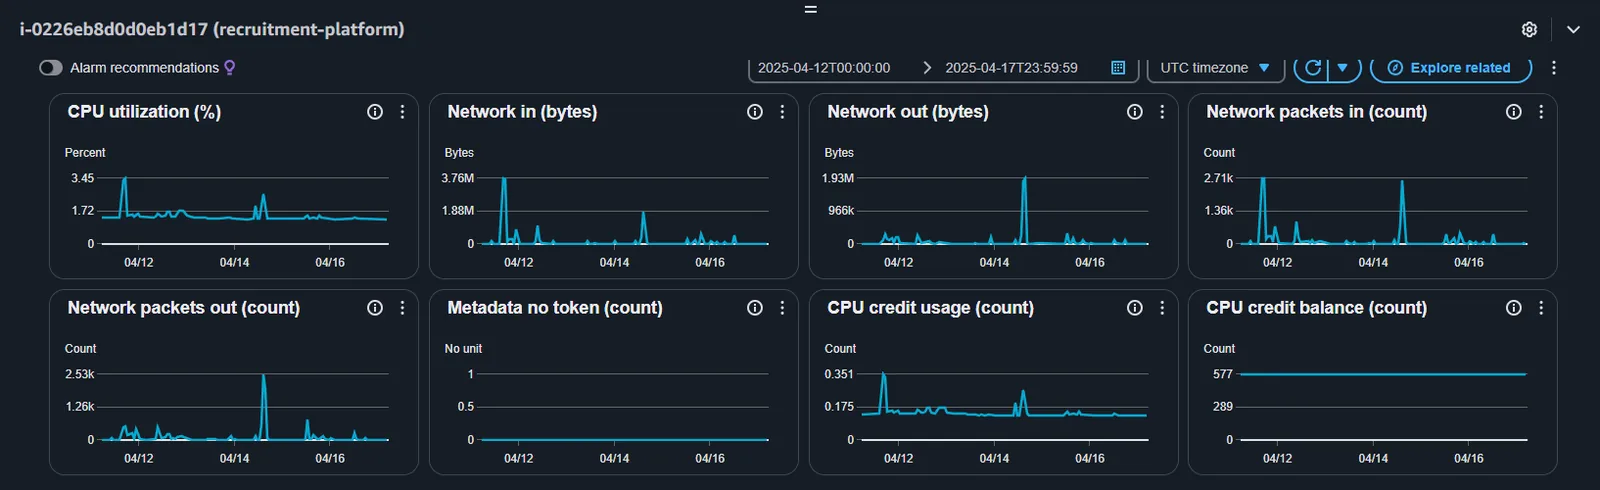This screenshot has height=490, width=1600.
Task: Click the Network in (bytes) title
Action: 522,112
